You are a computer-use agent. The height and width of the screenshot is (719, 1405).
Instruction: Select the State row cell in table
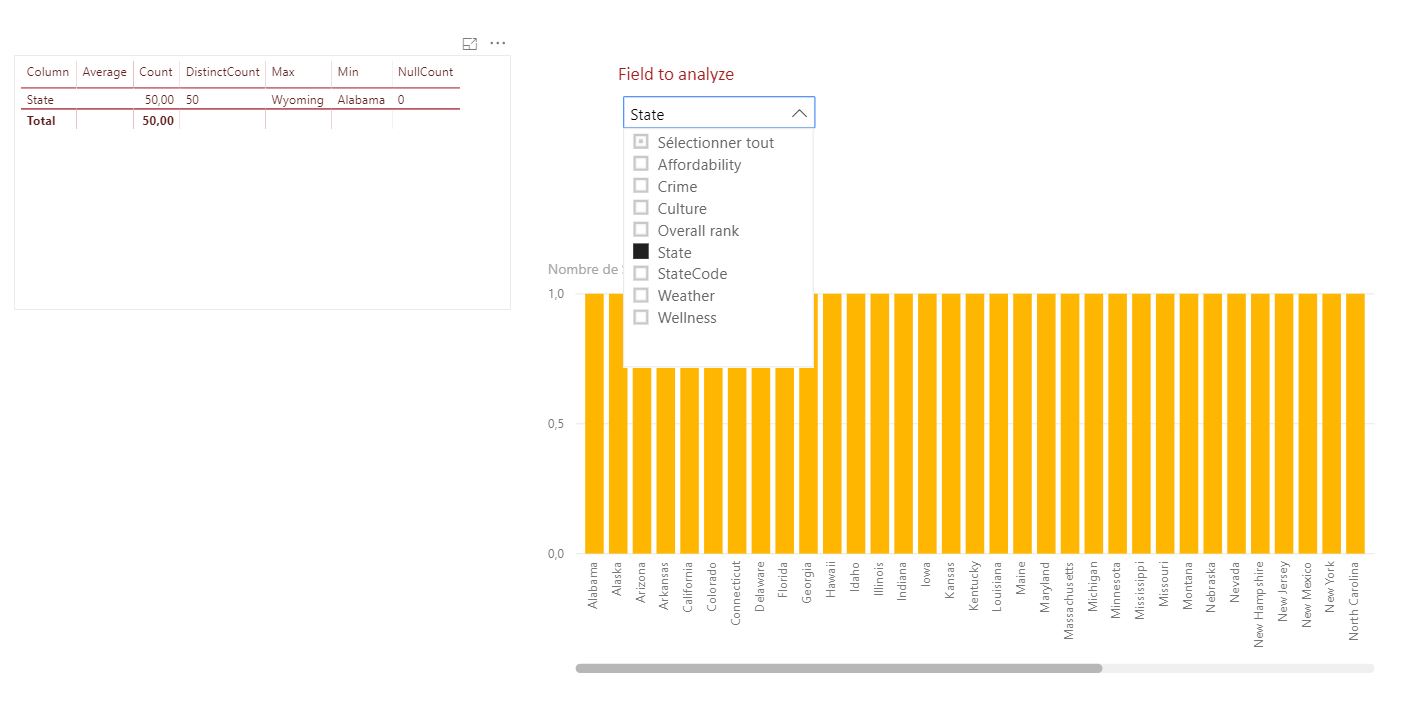[x=41, y=100]
